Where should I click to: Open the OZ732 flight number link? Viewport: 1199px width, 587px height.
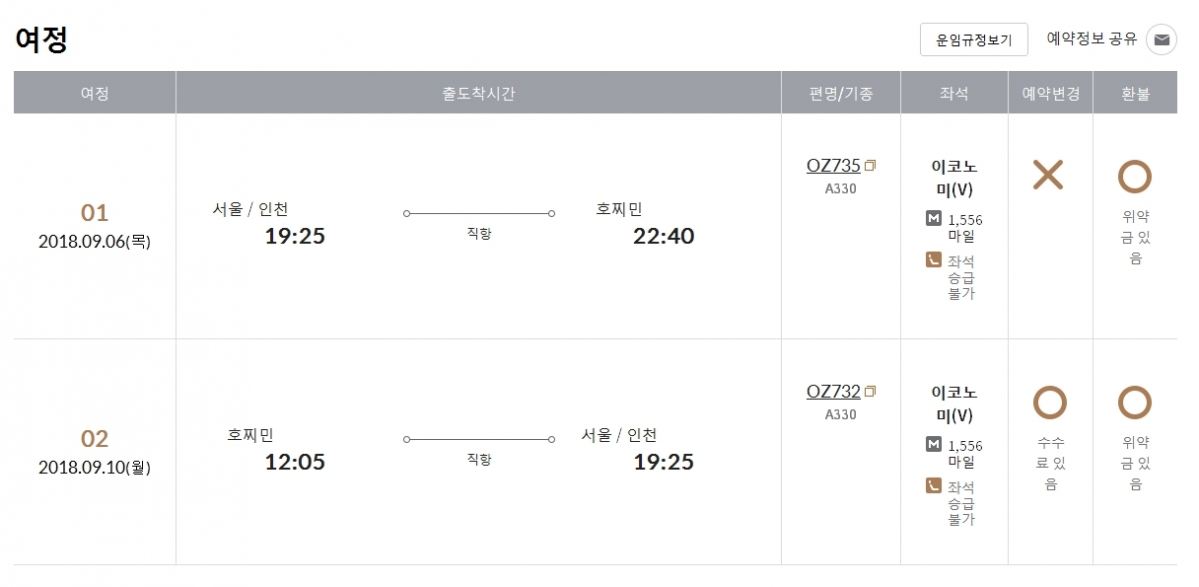pyautogui.click(x=833, y=391)
